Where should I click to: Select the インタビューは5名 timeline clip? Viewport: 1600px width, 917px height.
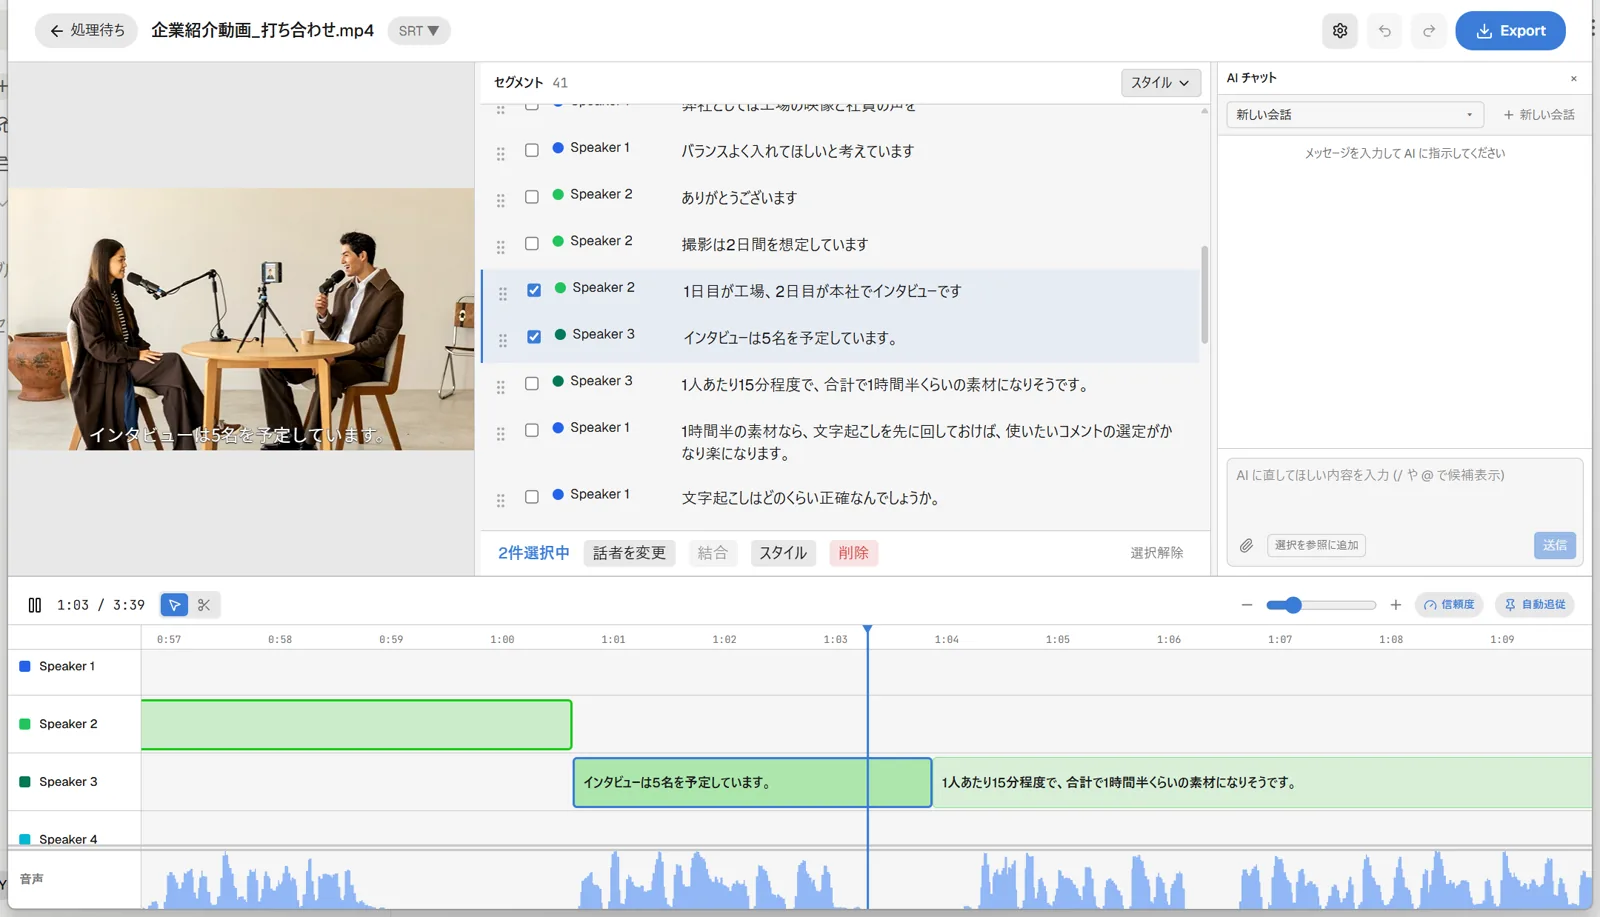pyautogui.click(x=753, y=783)
